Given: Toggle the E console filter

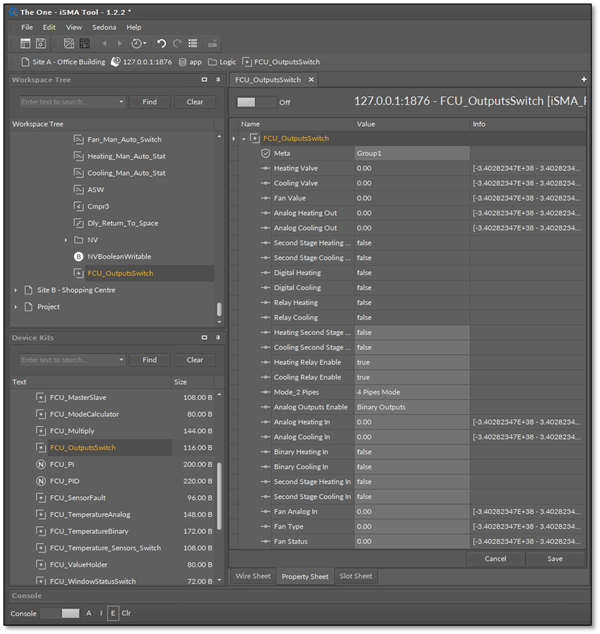Looking at the screenshot, I should (113, 613).
